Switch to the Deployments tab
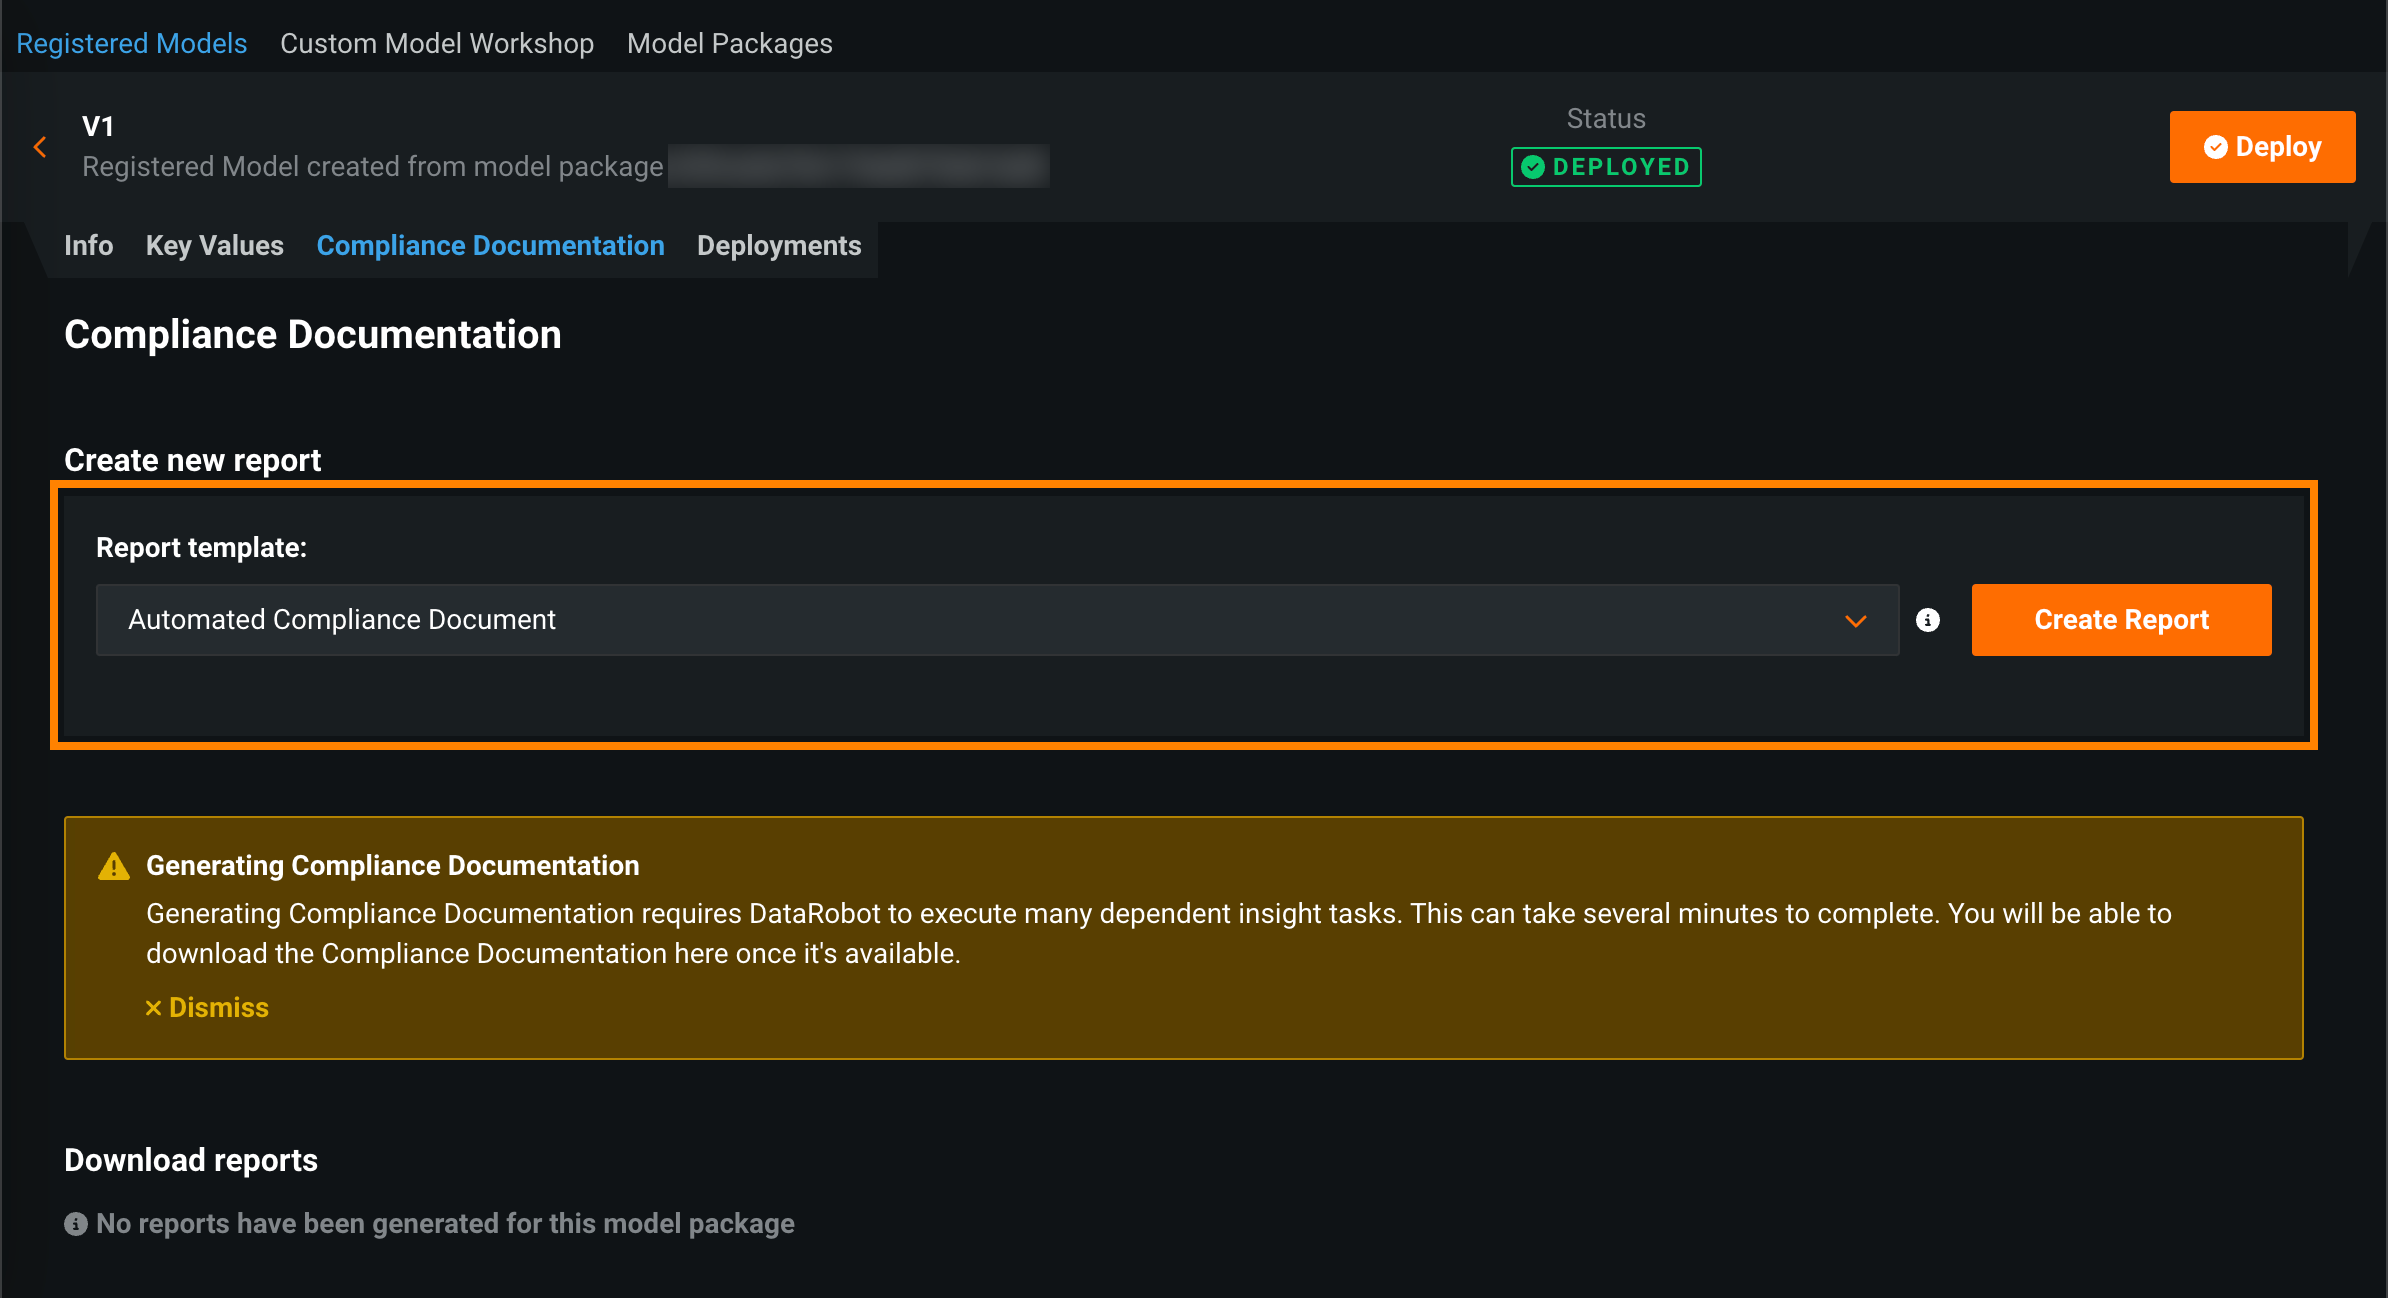 [x=779, y=246]
